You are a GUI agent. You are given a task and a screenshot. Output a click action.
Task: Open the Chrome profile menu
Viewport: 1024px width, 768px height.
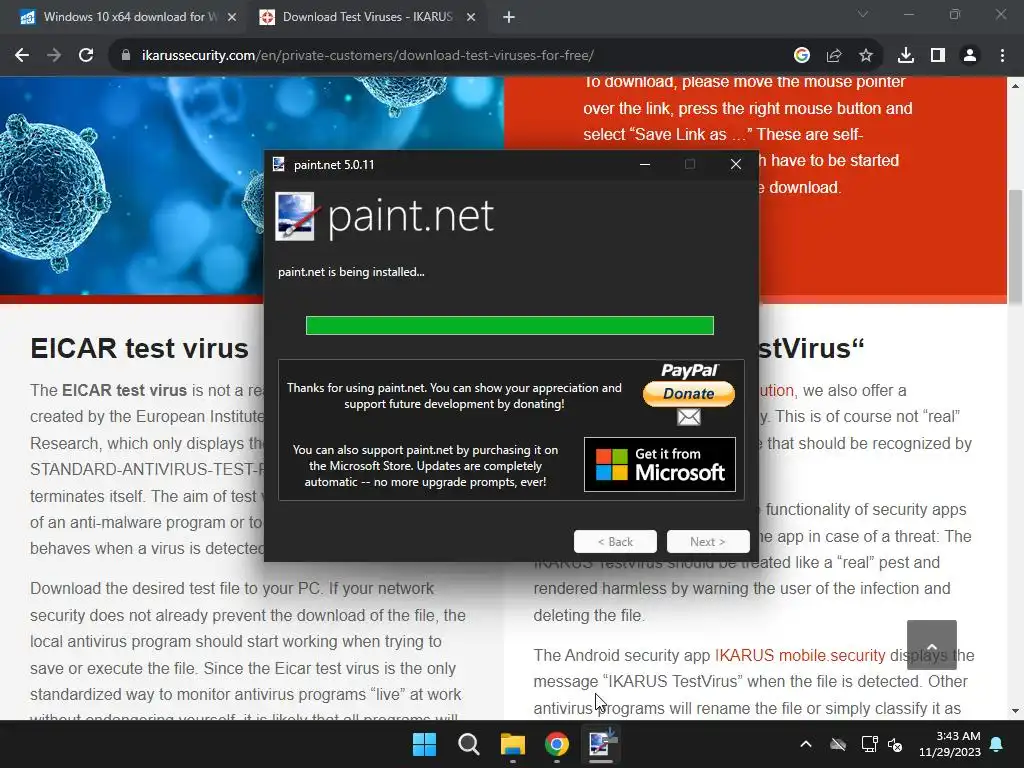970,56
